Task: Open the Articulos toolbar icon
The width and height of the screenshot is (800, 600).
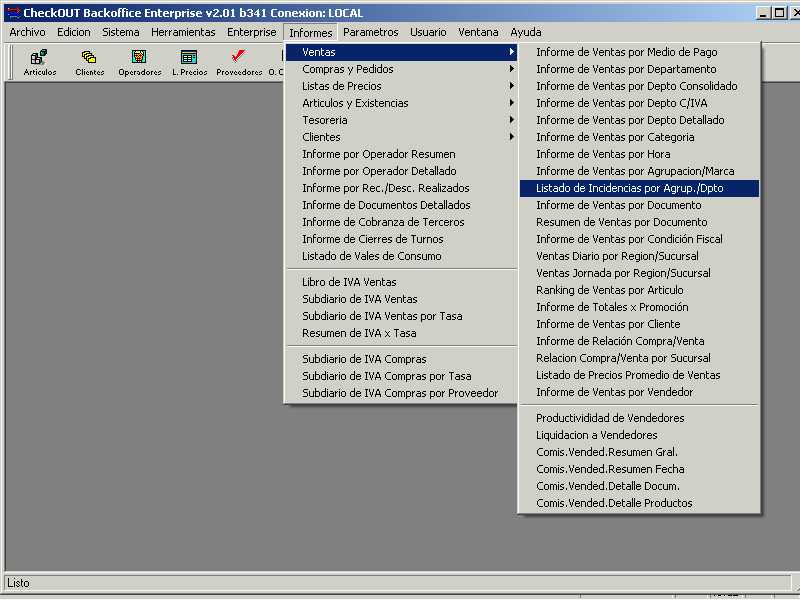Action: click(39, 62)
